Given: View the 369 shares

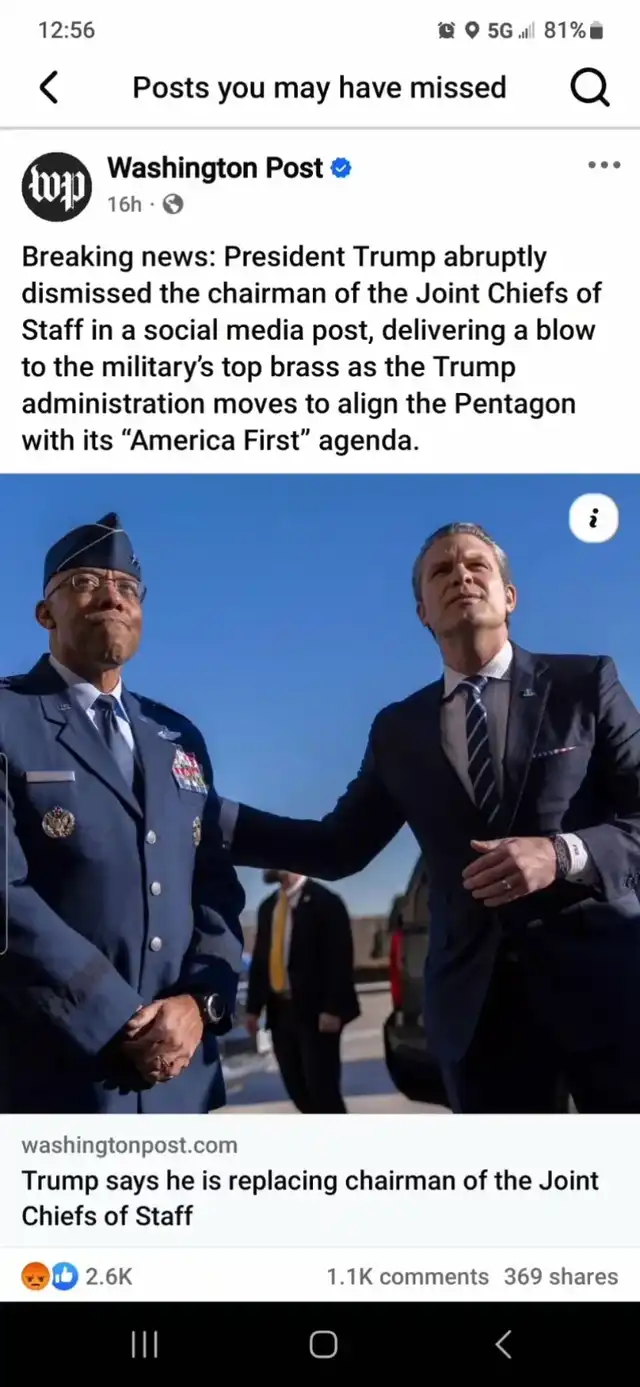Looking at the screenshot, I should click(x=561, y=1276).
